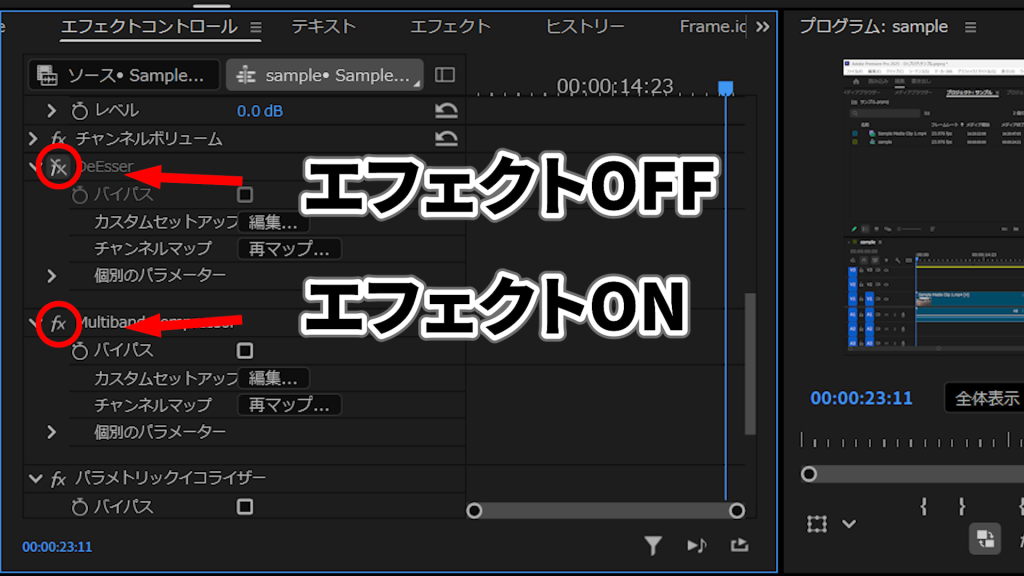The height and width of the screenshot is (576, 1024).
Task: Toggle the レベル stopwatch animation icon
Action: (80, 111)
